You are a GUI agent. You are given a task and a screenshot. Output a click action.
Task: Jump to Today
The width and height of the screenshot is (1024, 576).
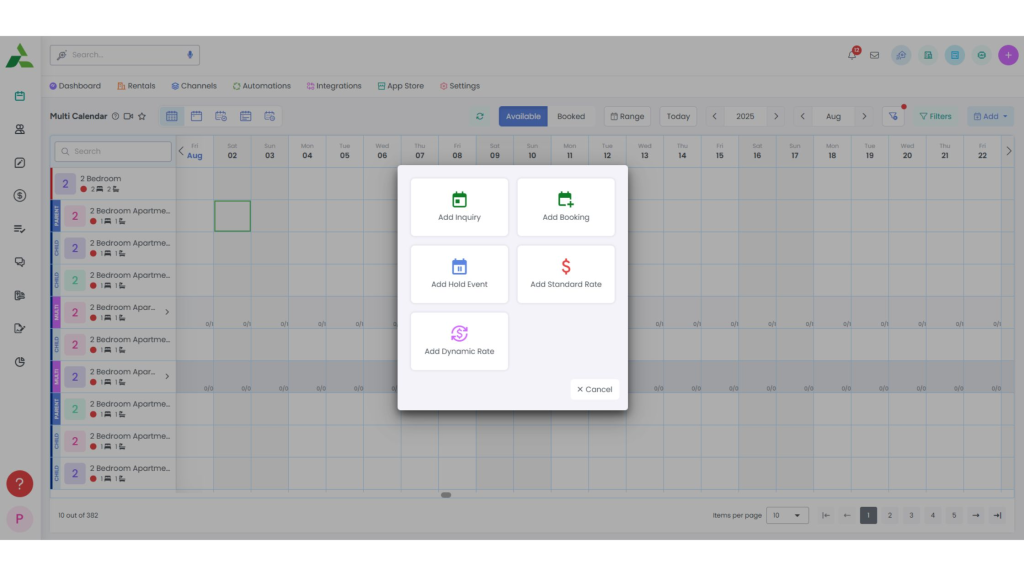pyautogui.click(x=678, y=116)
